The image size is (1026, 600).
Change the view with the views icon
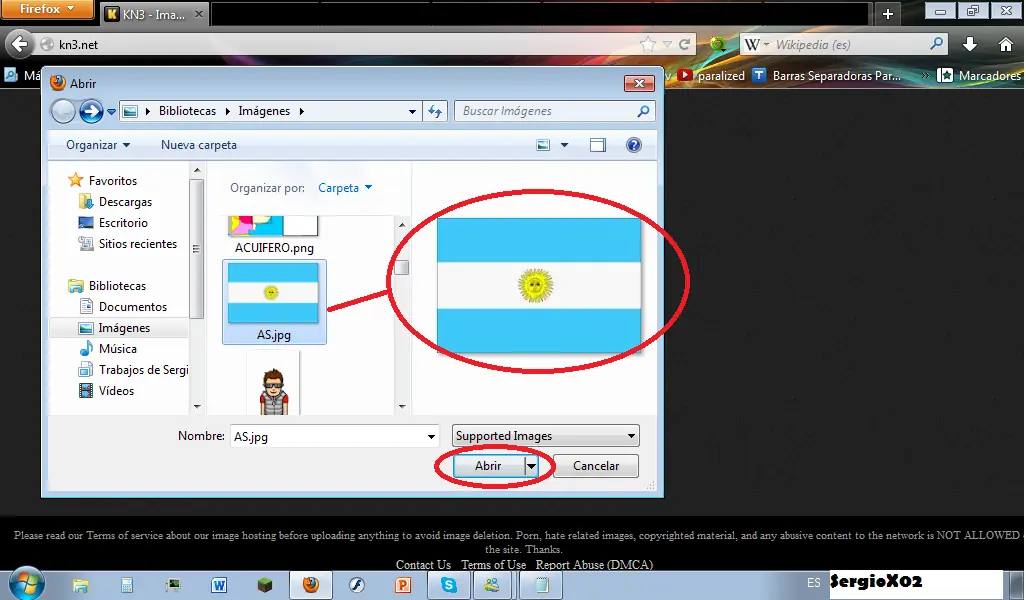click(543, 145)
